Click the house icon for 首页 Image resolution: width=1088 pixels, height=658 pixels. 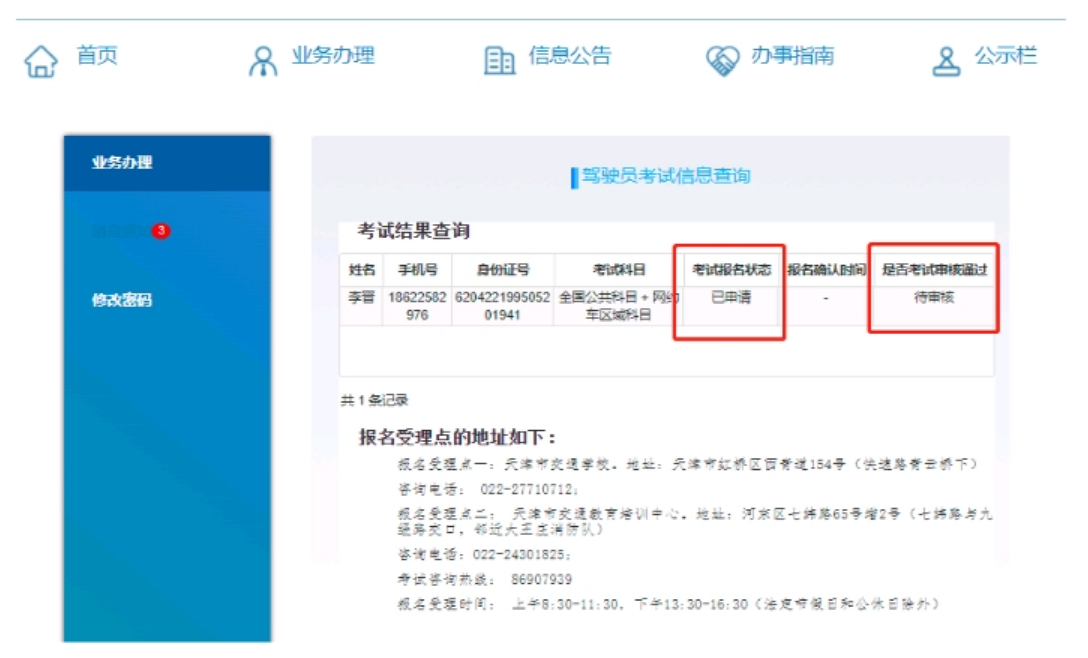(x=40, y=61)
